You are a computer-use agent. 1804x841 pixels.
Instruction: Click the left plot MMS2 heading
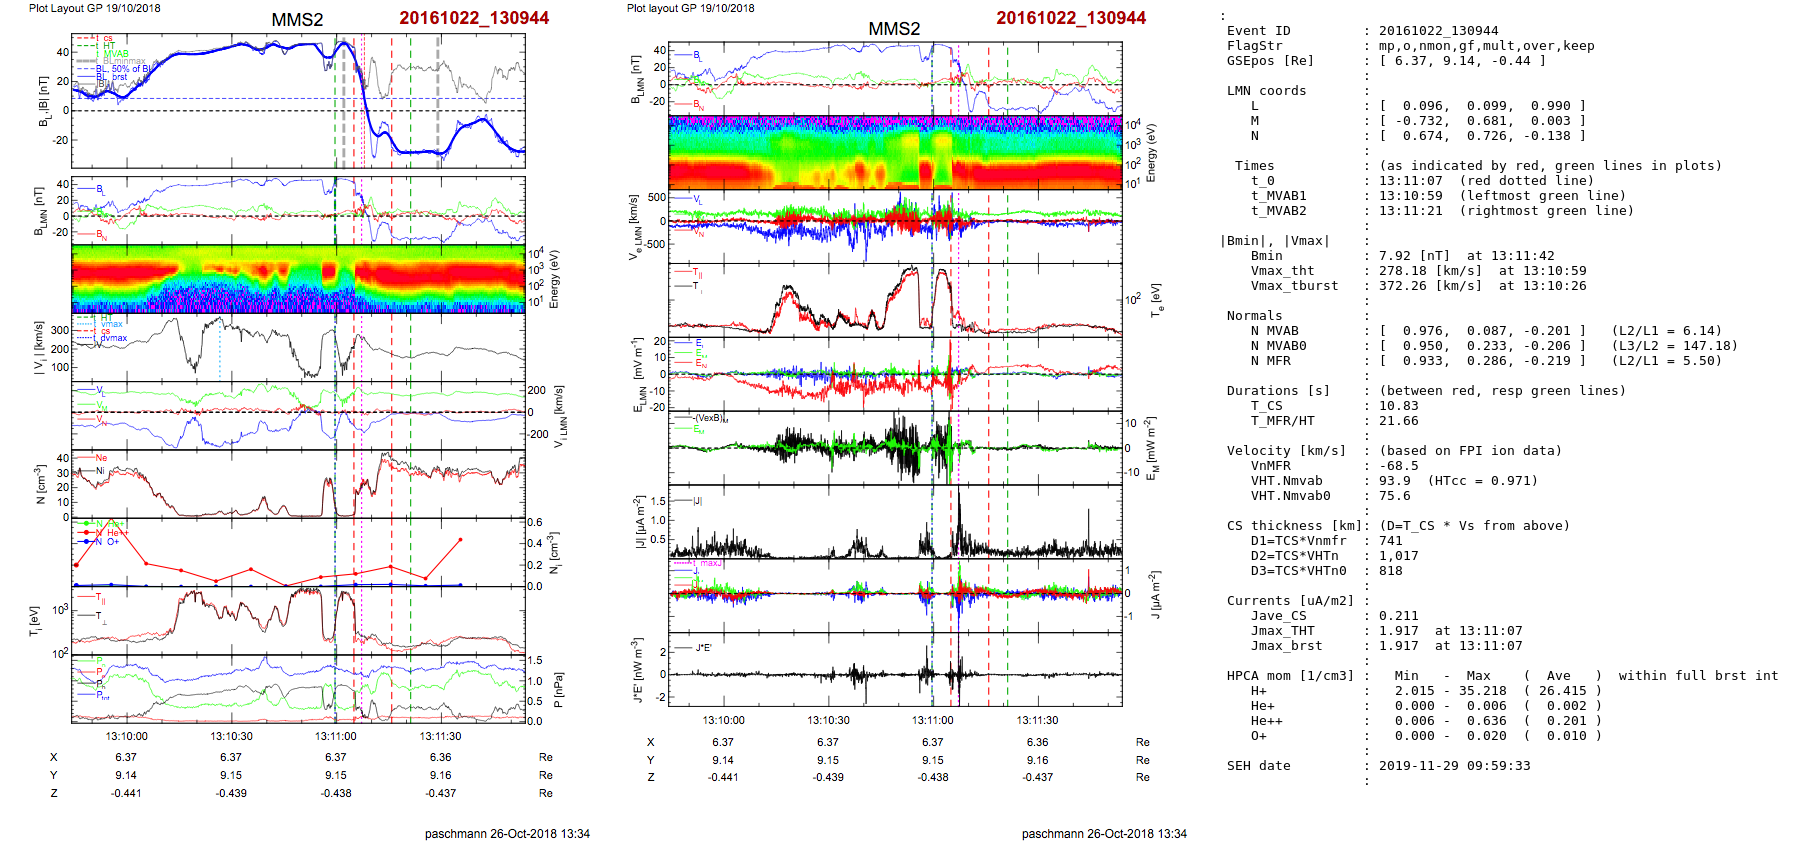297,20
